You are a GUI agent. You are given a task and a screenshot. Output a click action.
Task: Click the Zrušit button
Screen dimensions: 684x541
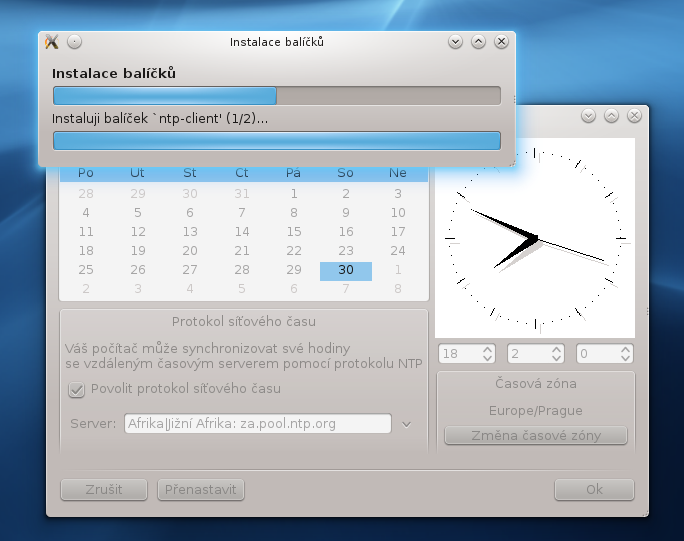[104, 490]
